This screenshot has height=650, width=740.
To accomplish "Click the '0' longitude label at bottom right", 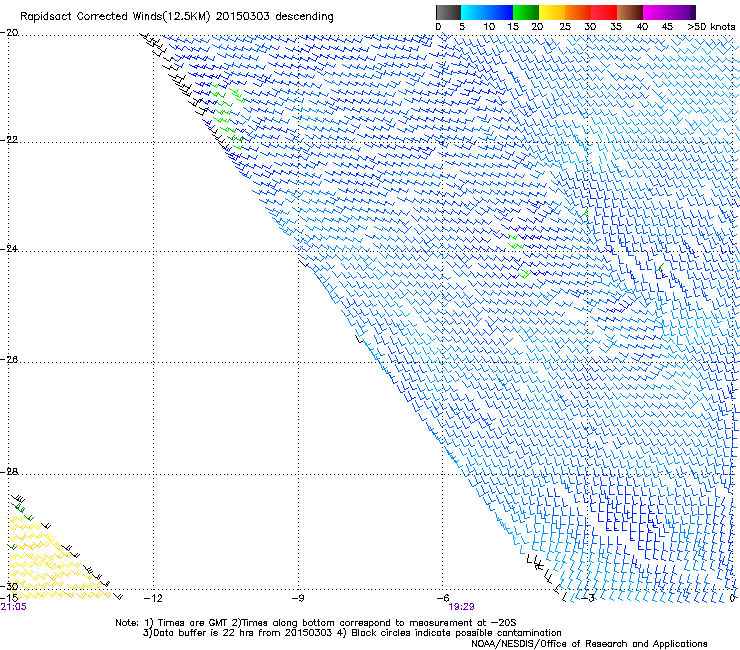I will coord(732,598).
